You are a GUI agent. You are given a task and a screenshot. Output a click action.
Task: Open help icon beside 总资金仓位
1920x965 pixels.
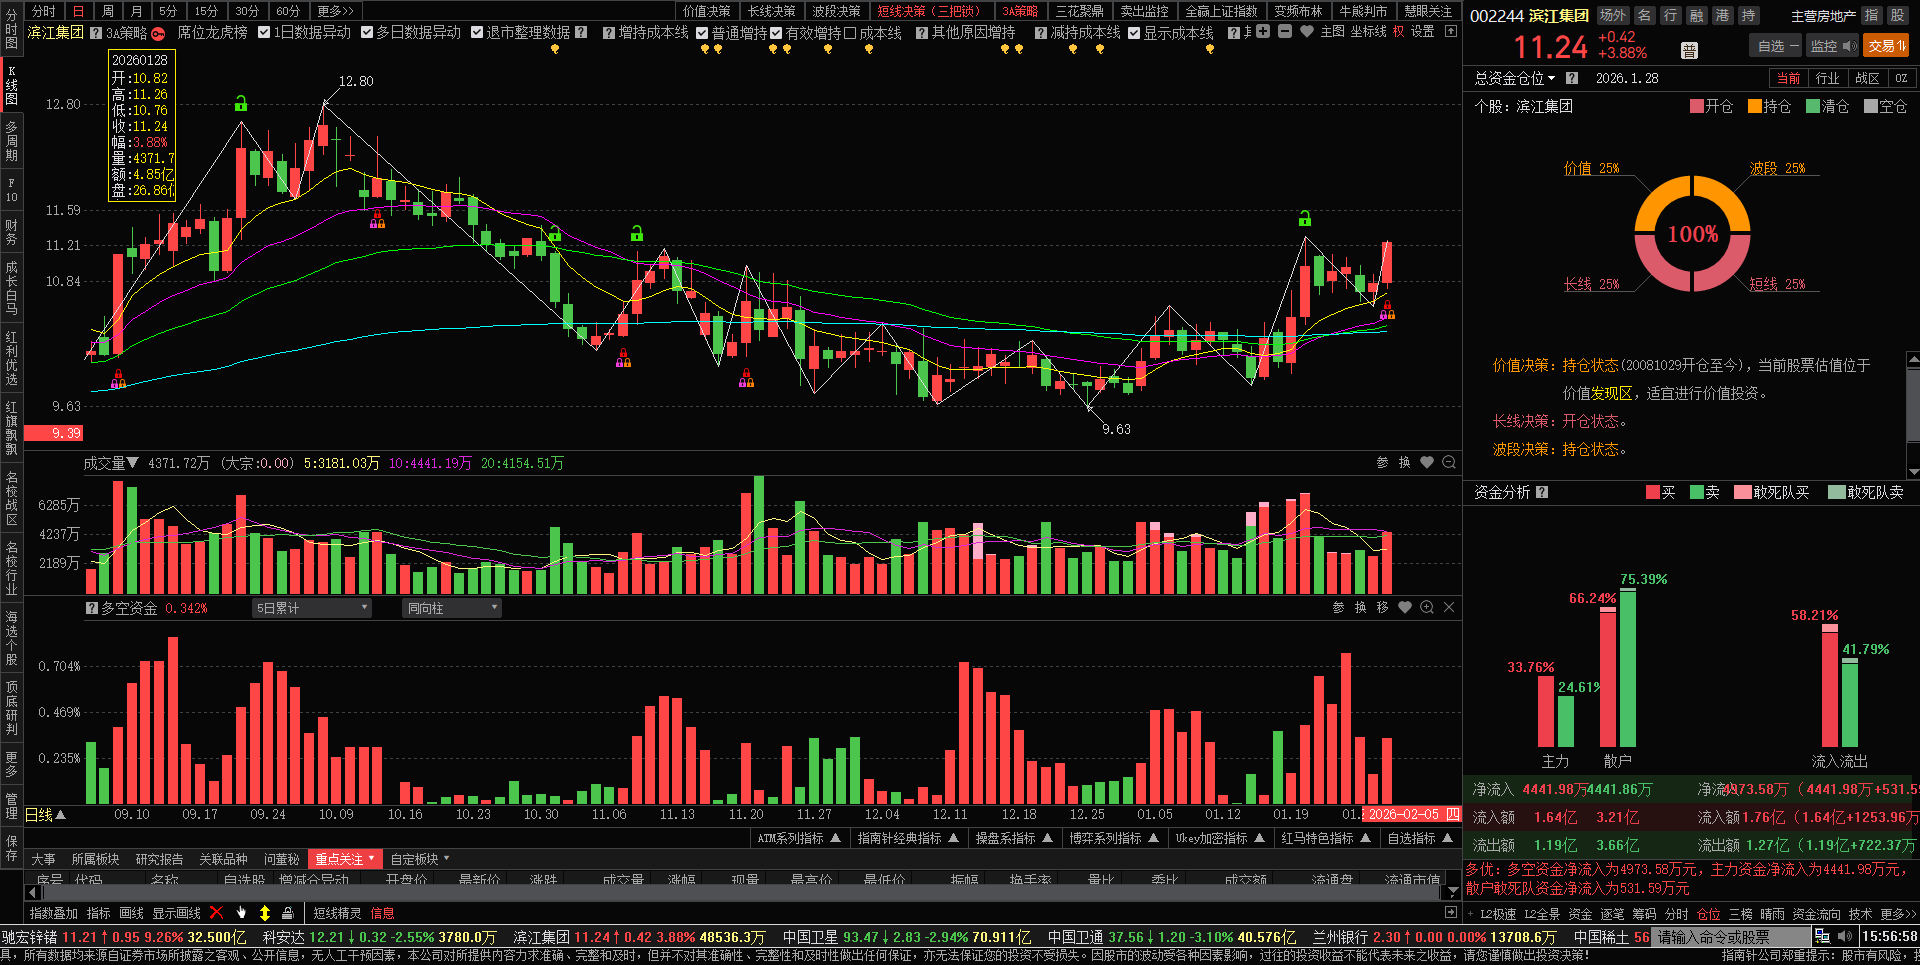(1572, 78)
